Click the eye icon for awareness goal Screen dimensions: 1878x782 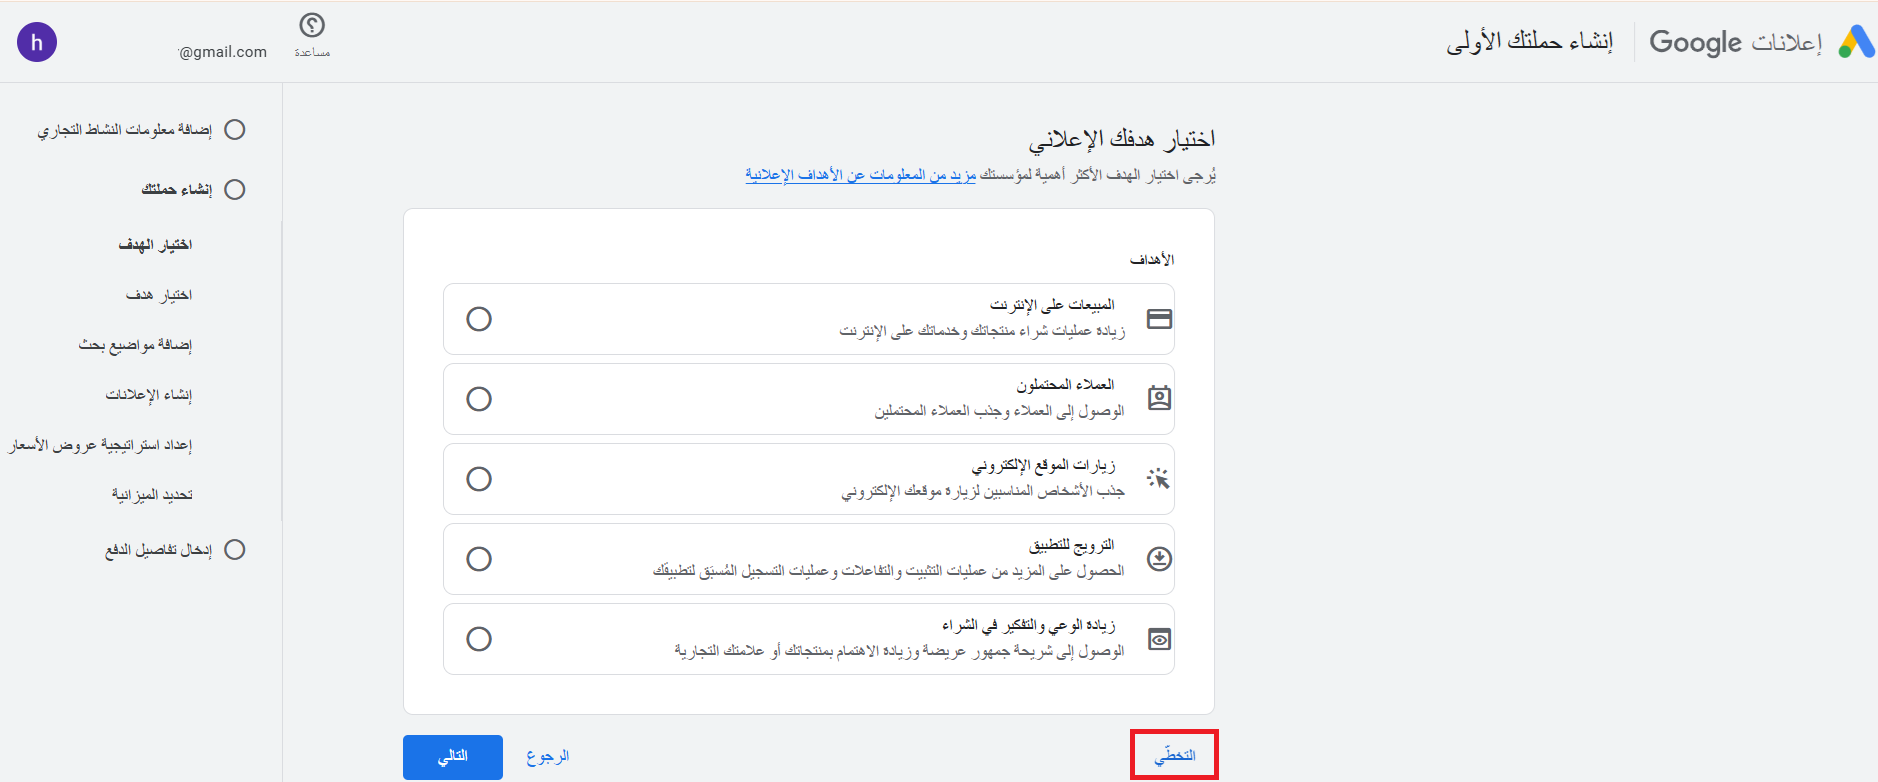tap(1159, 639)
